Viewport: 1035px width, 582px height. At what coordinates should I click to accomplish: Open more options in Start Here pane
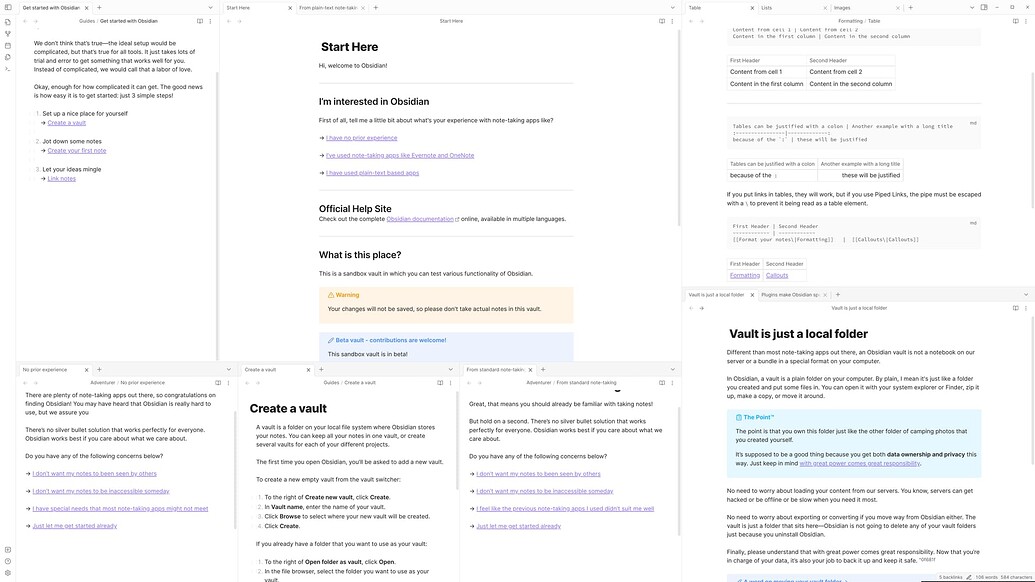[673, 21]
